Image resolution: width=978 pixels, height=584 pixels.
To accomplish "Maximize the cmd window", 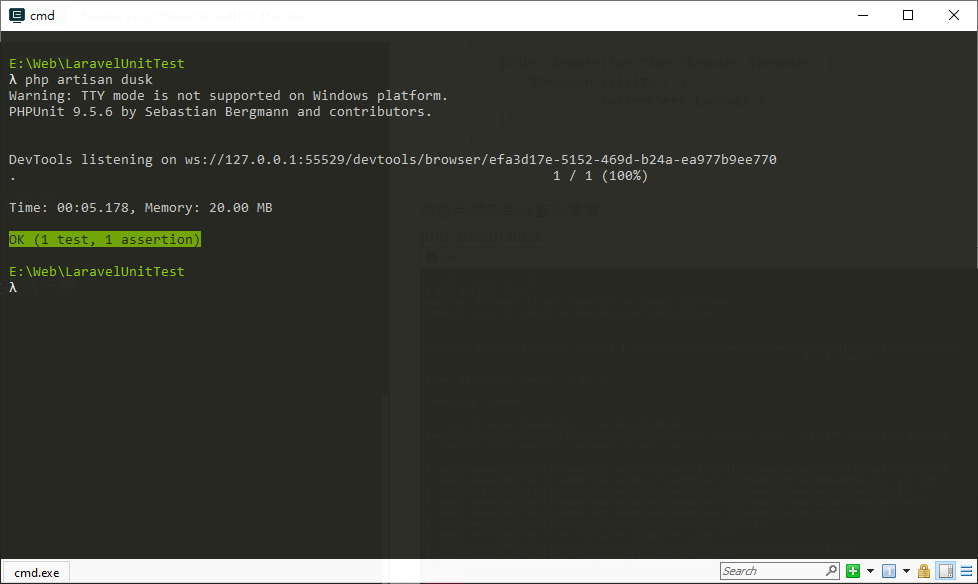I will point(908,15).
